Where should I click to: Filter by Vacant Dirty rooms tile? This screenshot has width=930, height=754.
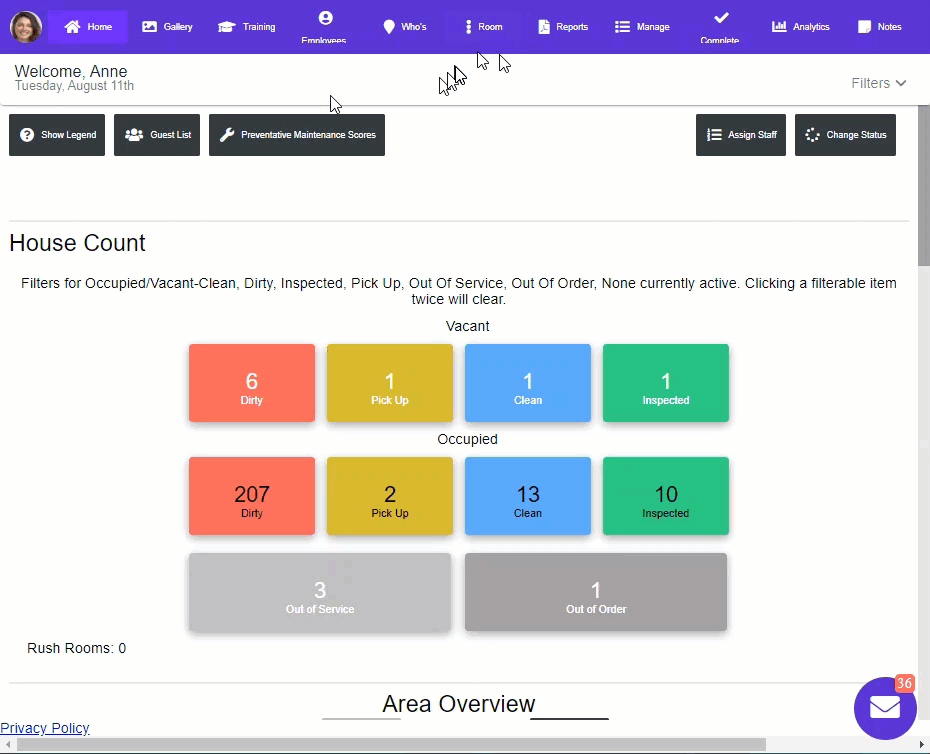(x=252, y=383)
